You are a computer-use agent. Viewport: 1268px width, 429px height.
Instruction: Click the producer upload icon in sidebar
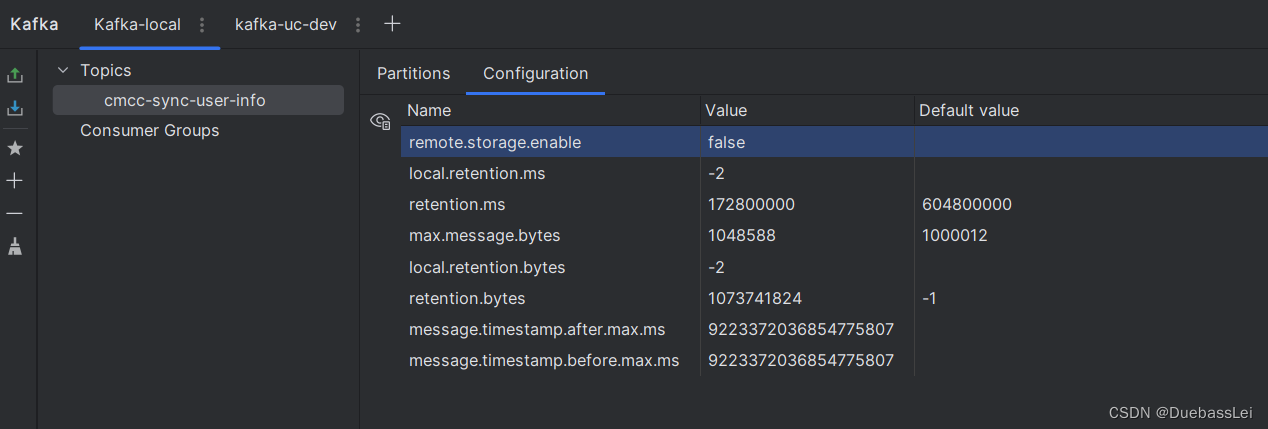tap(15, 75)
